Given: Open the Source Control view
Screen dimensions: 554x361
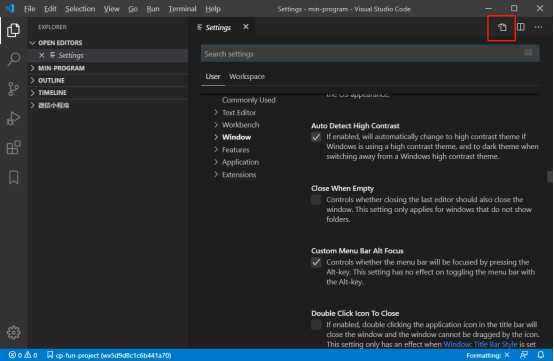Looking at the screenshot, I should point(13,89).
